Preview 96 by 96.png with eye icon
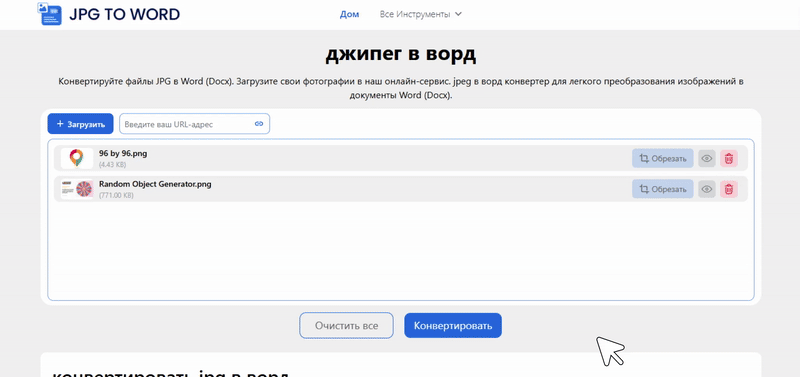 pyautogui.click(x=707, y=159)
